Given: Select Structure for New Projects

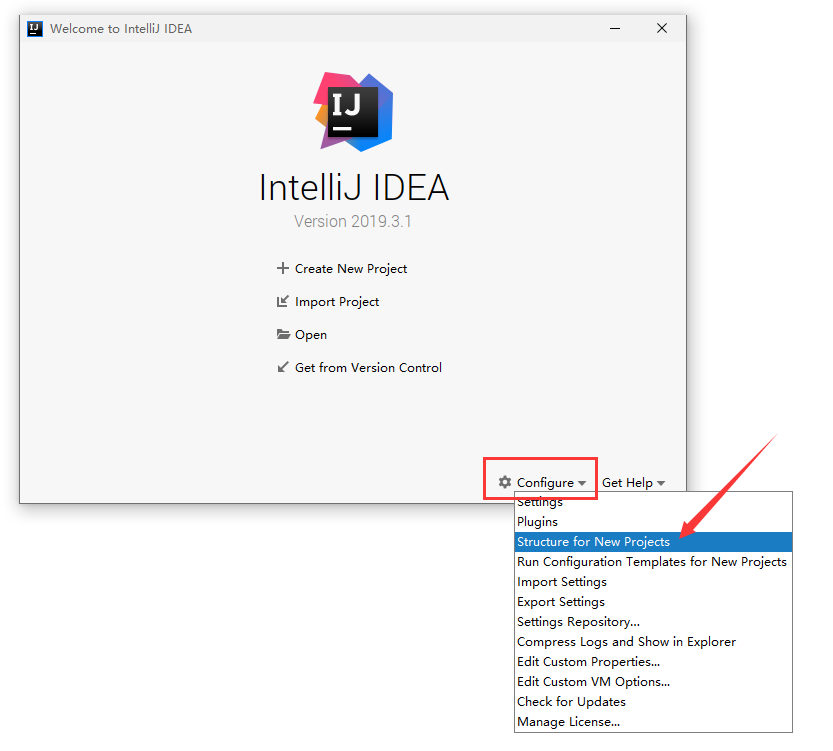Looking at the screenshot, I should 653,542.
